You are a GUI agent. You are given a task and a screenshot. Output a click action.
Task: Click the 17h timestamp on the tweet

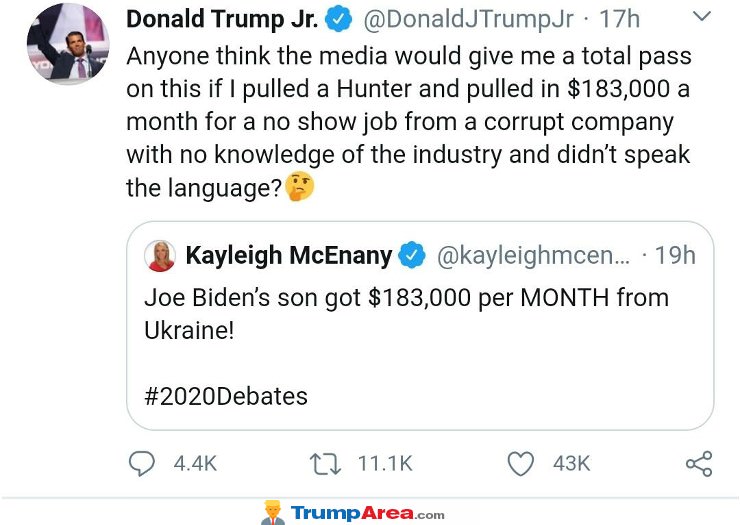(620, 19)
